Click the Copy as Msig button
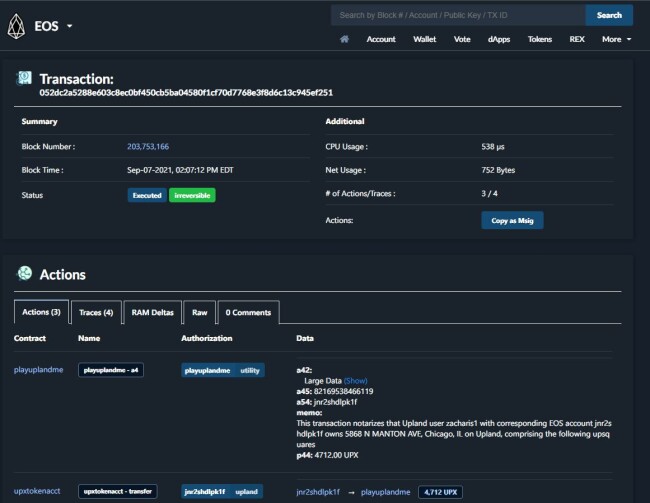 coord(512,221)
